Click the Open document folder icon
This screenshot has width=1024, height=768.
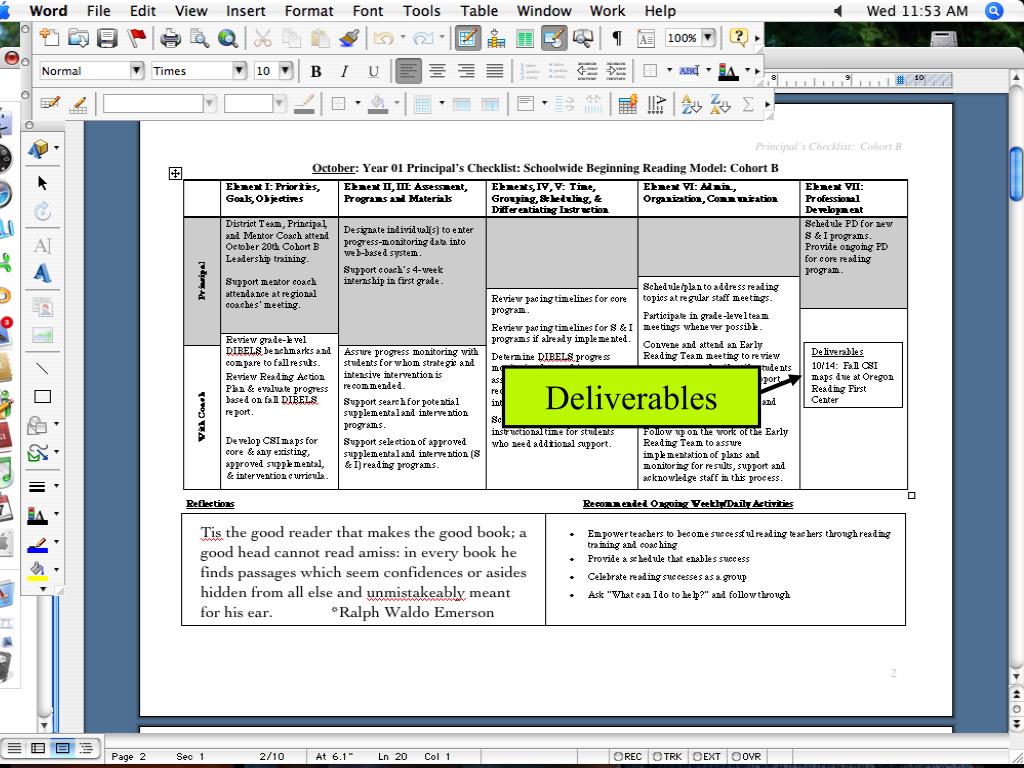[x=78, y=38]
